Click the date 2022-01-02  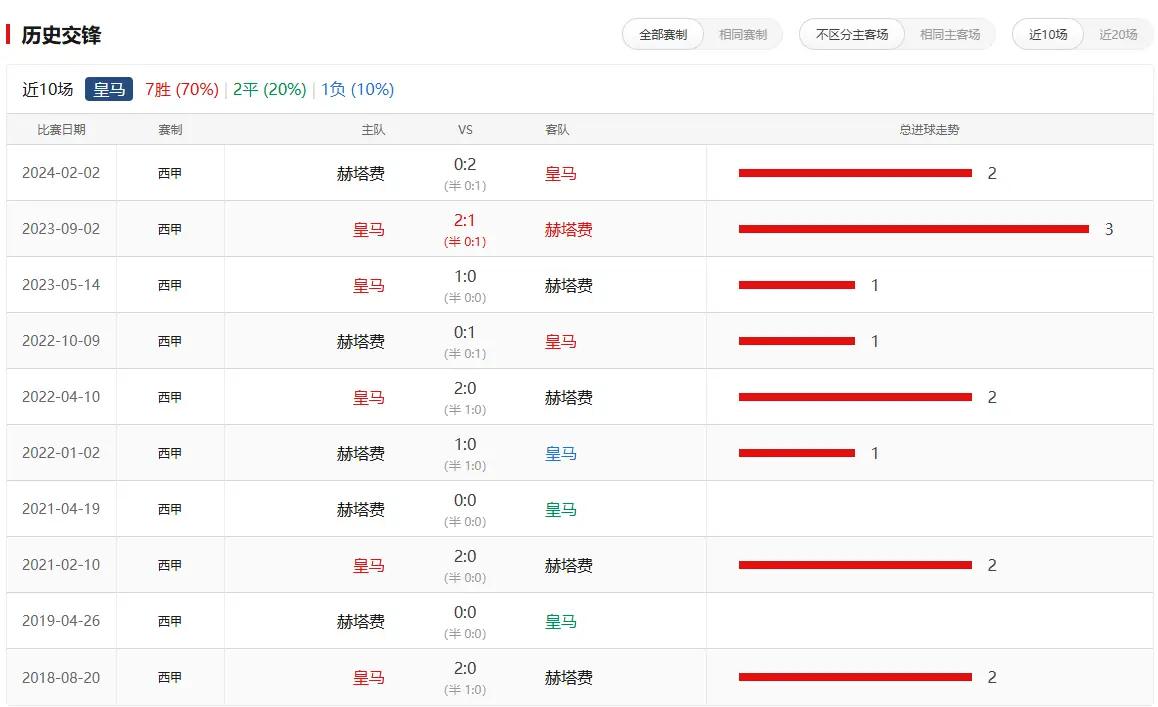[x=61, y=453]
